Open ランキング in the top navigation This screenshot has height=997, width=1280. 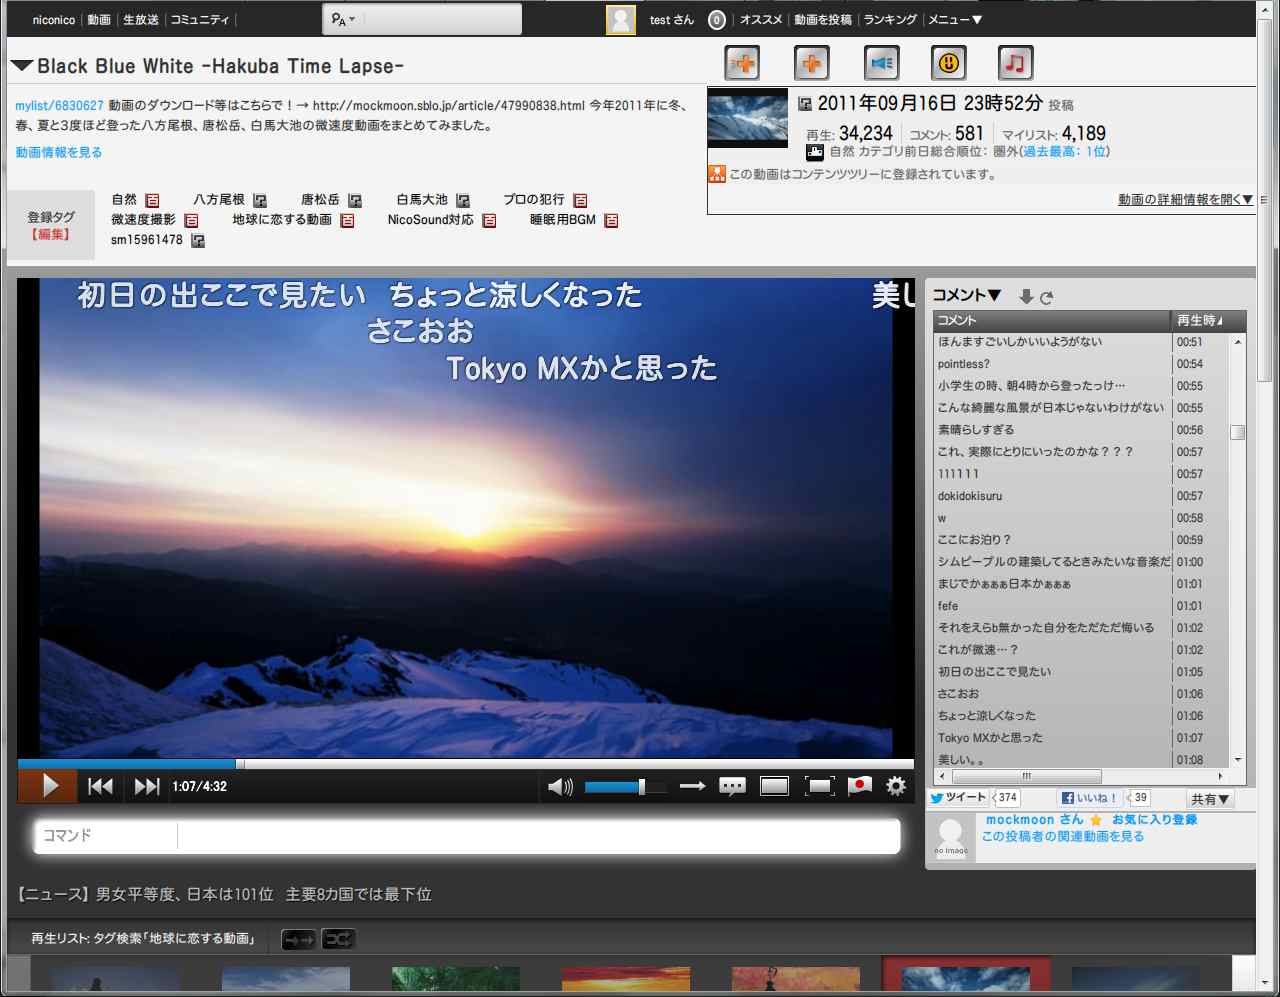click(890, 20)
